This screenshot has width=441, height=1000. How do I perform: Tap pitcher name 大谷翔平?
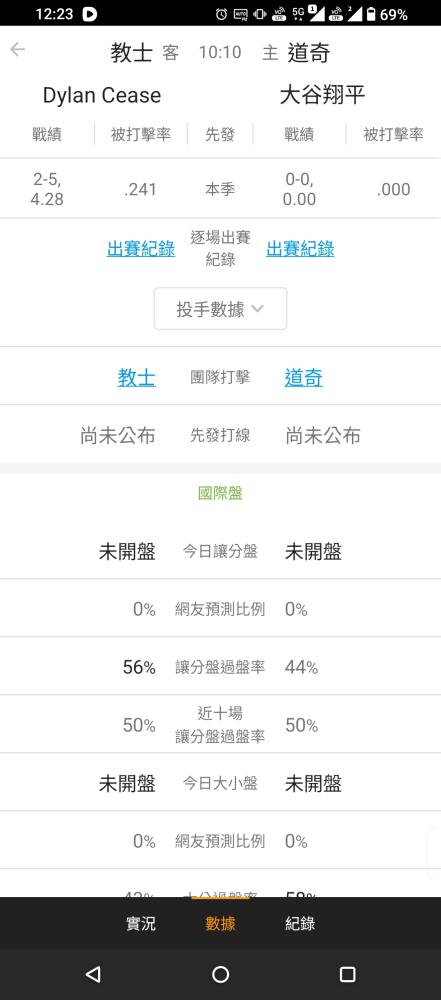pyautogui.click(x=322, y=96)
